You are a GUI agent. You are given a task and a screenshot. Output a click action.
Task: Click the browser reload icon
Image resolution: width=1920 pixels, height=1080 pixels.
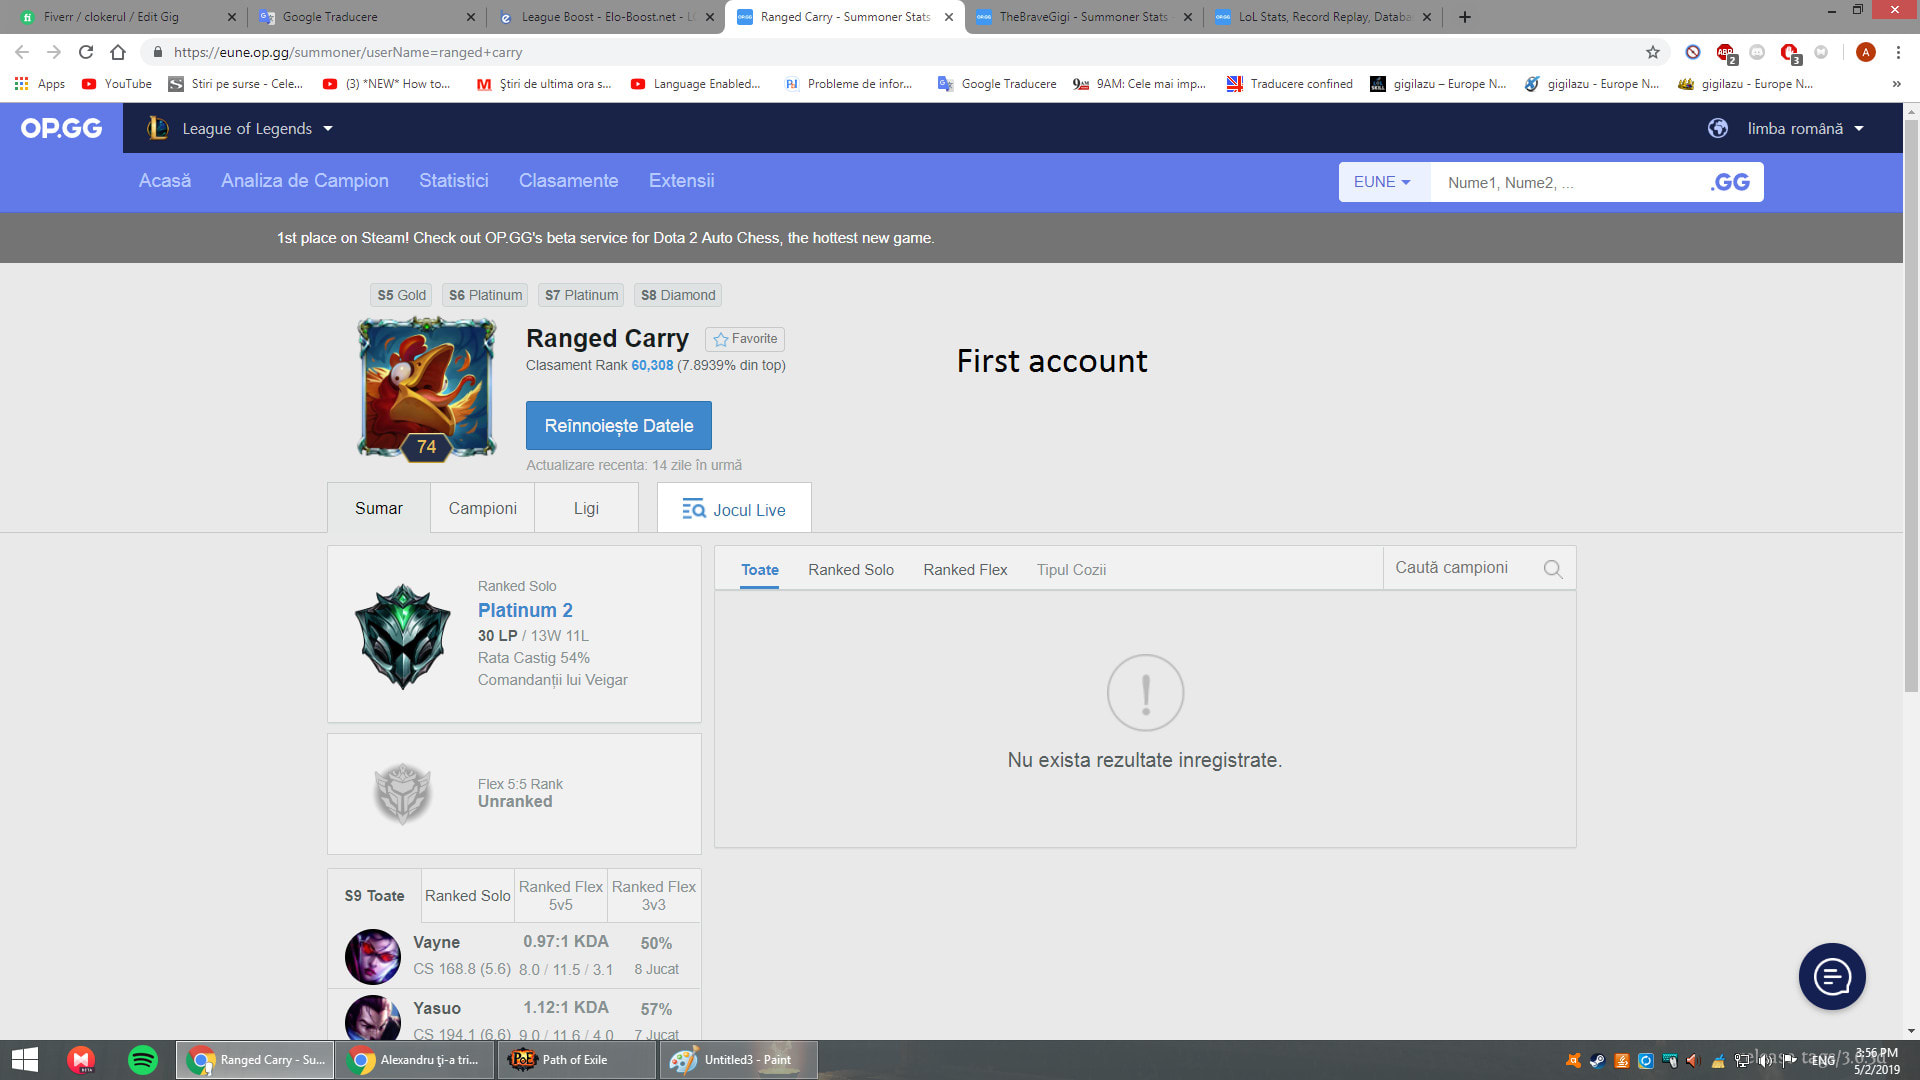tap(86, 52)
